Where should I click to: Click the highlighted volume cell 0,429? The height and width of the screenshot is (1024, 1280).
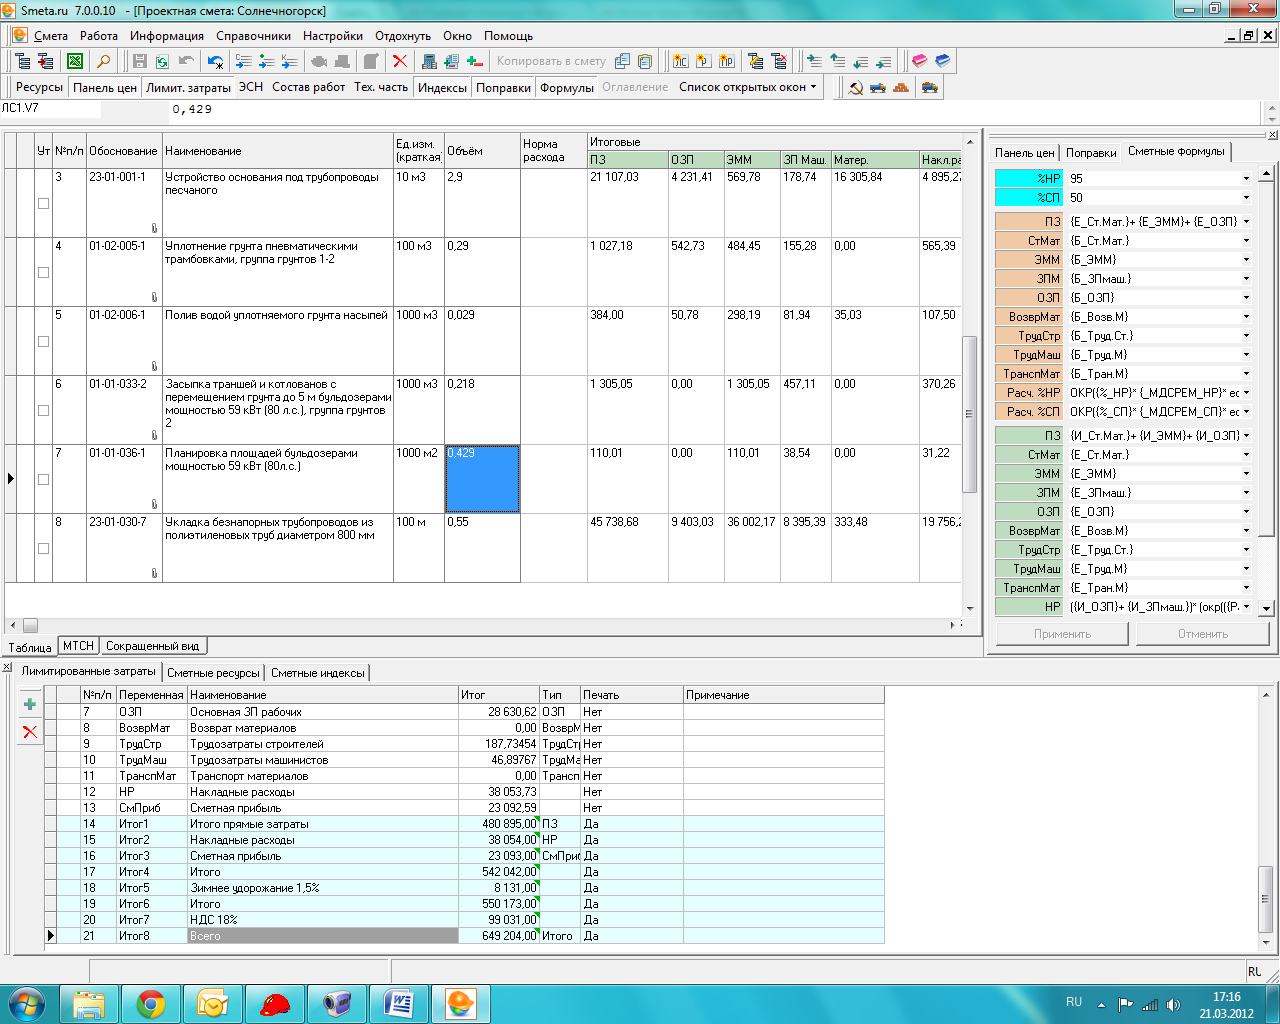click(482, 479)
